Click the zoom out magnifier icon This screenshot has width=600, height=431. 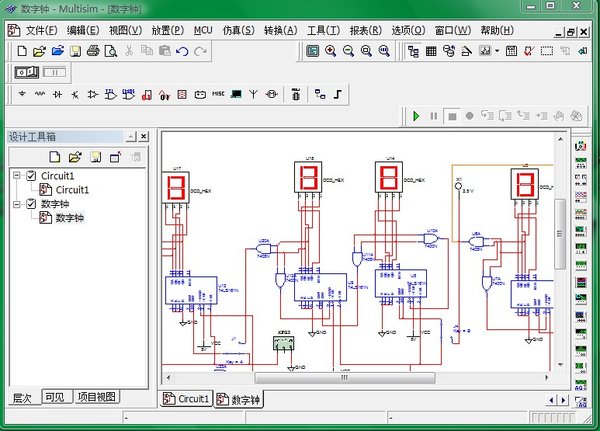pos(349,50)
